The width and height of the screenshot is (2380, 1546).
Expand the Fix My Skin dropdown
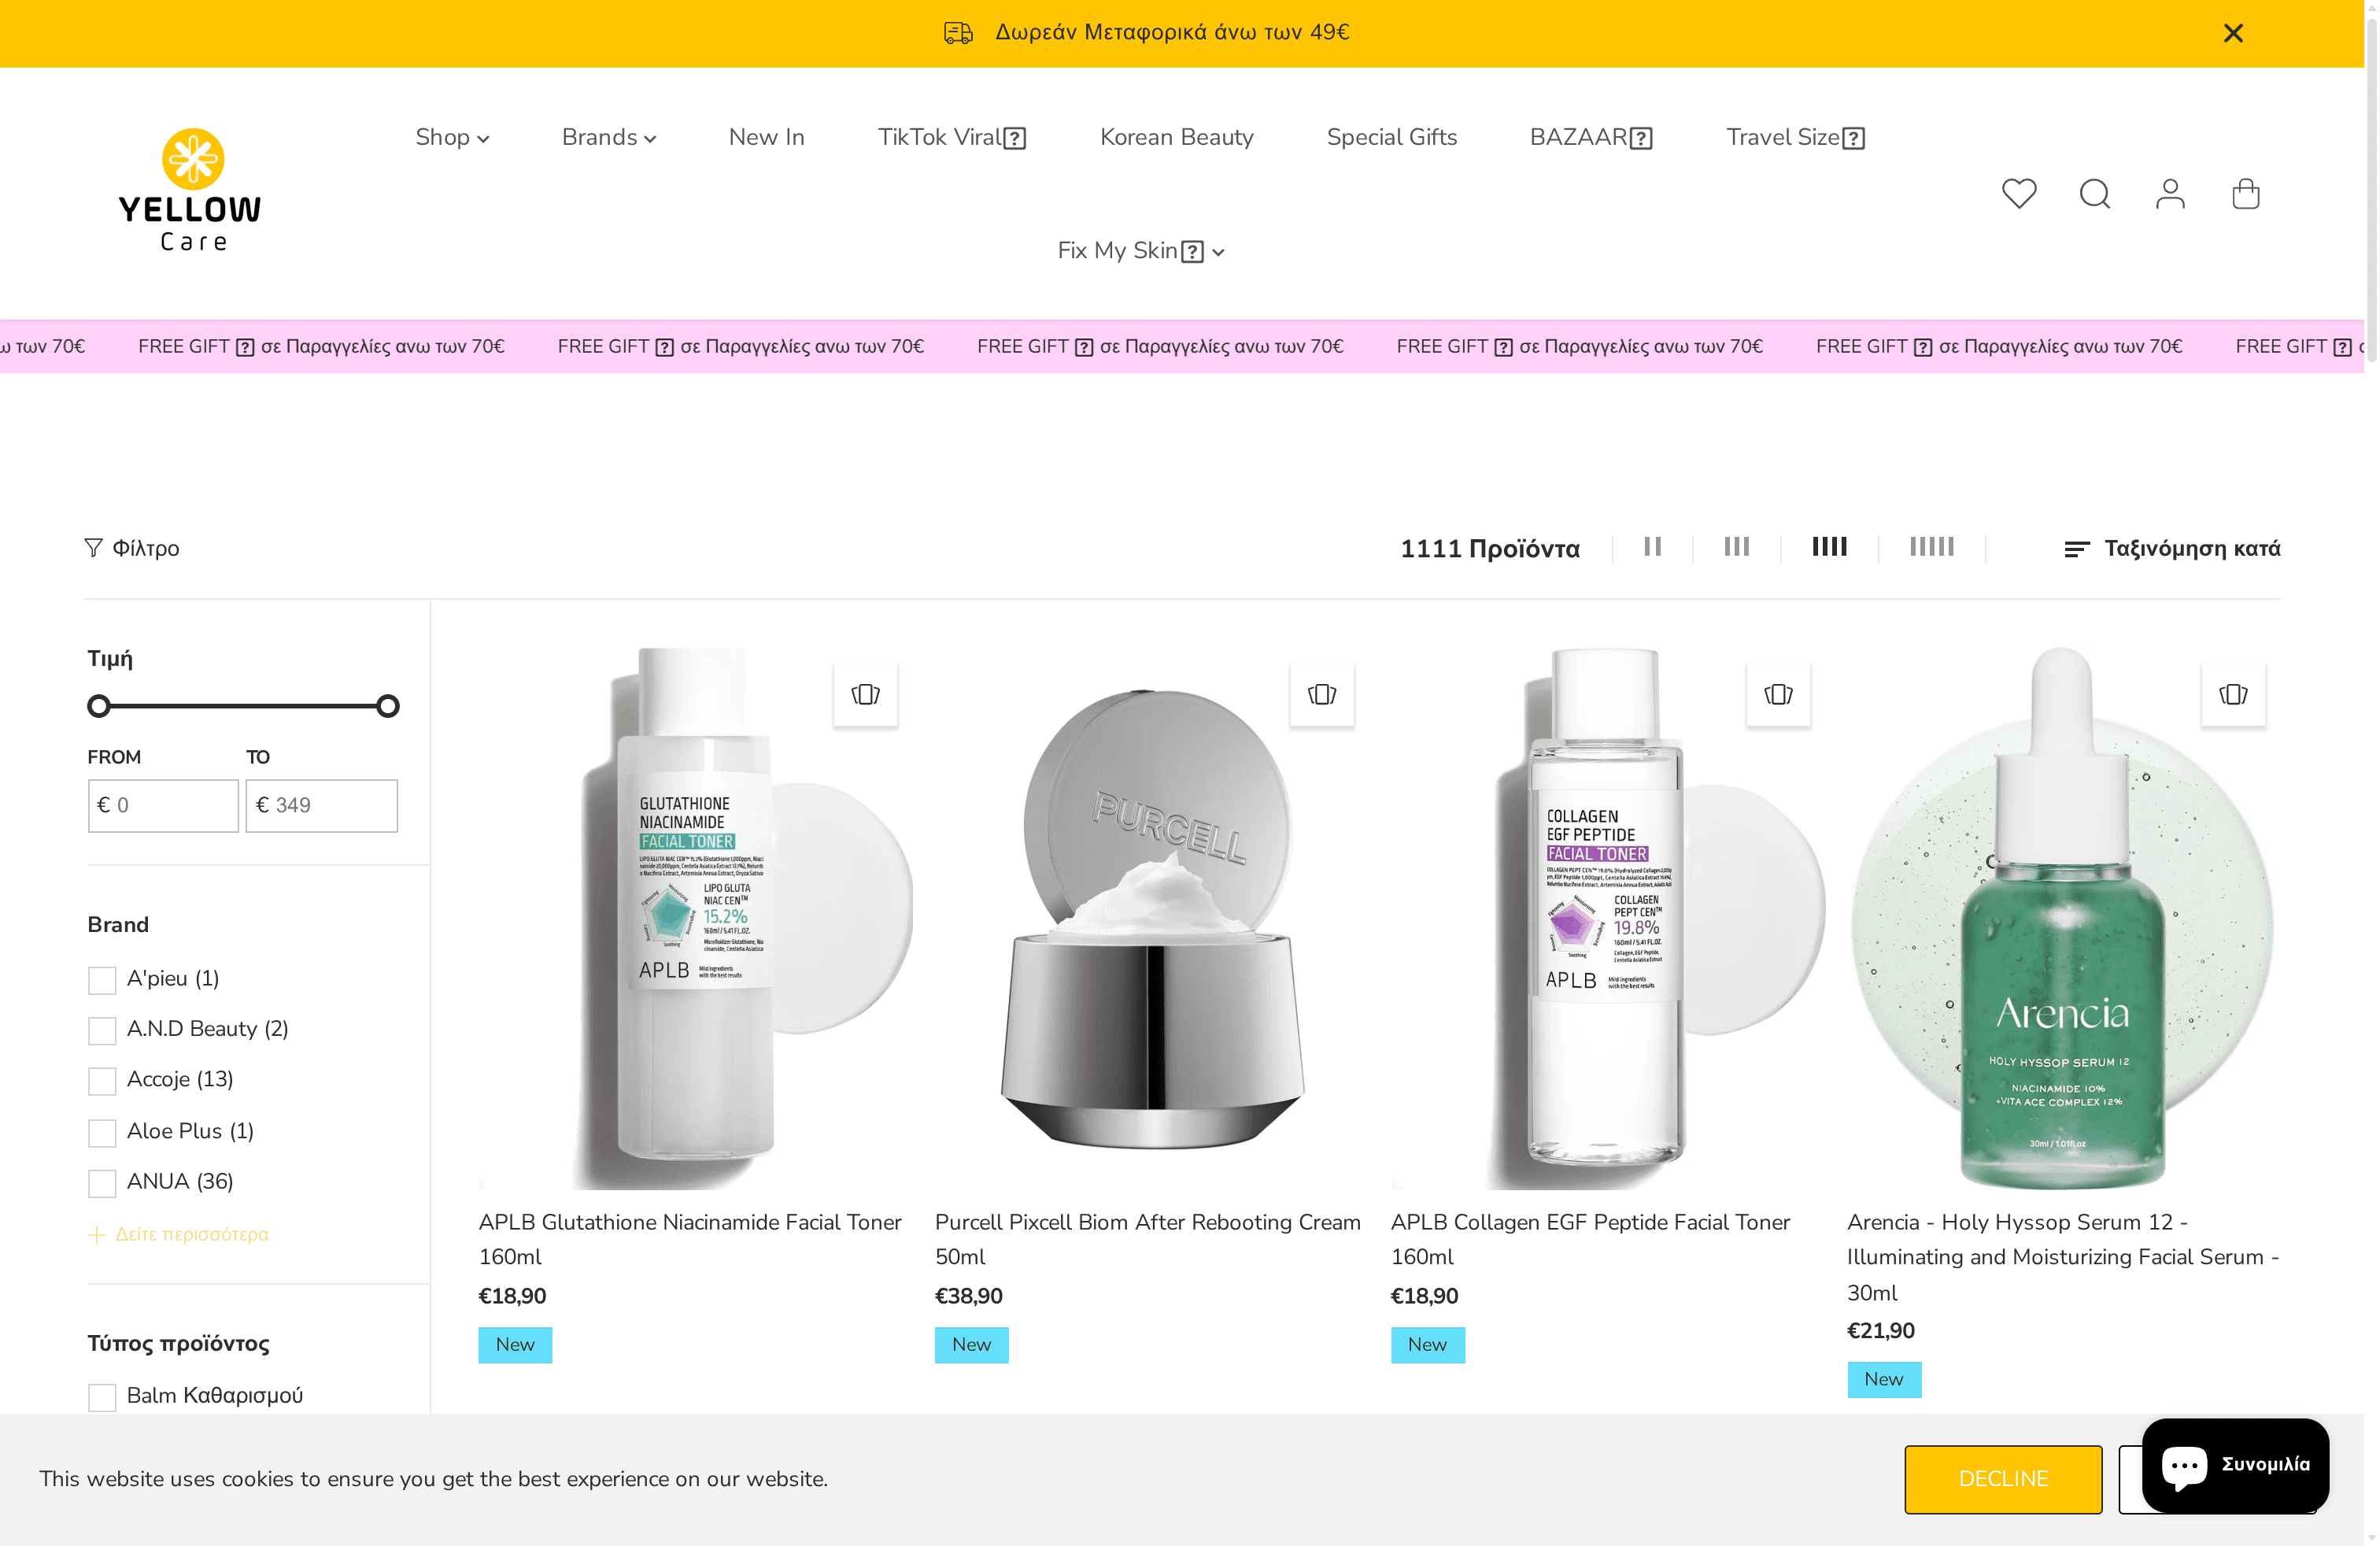coord(1140,250)
